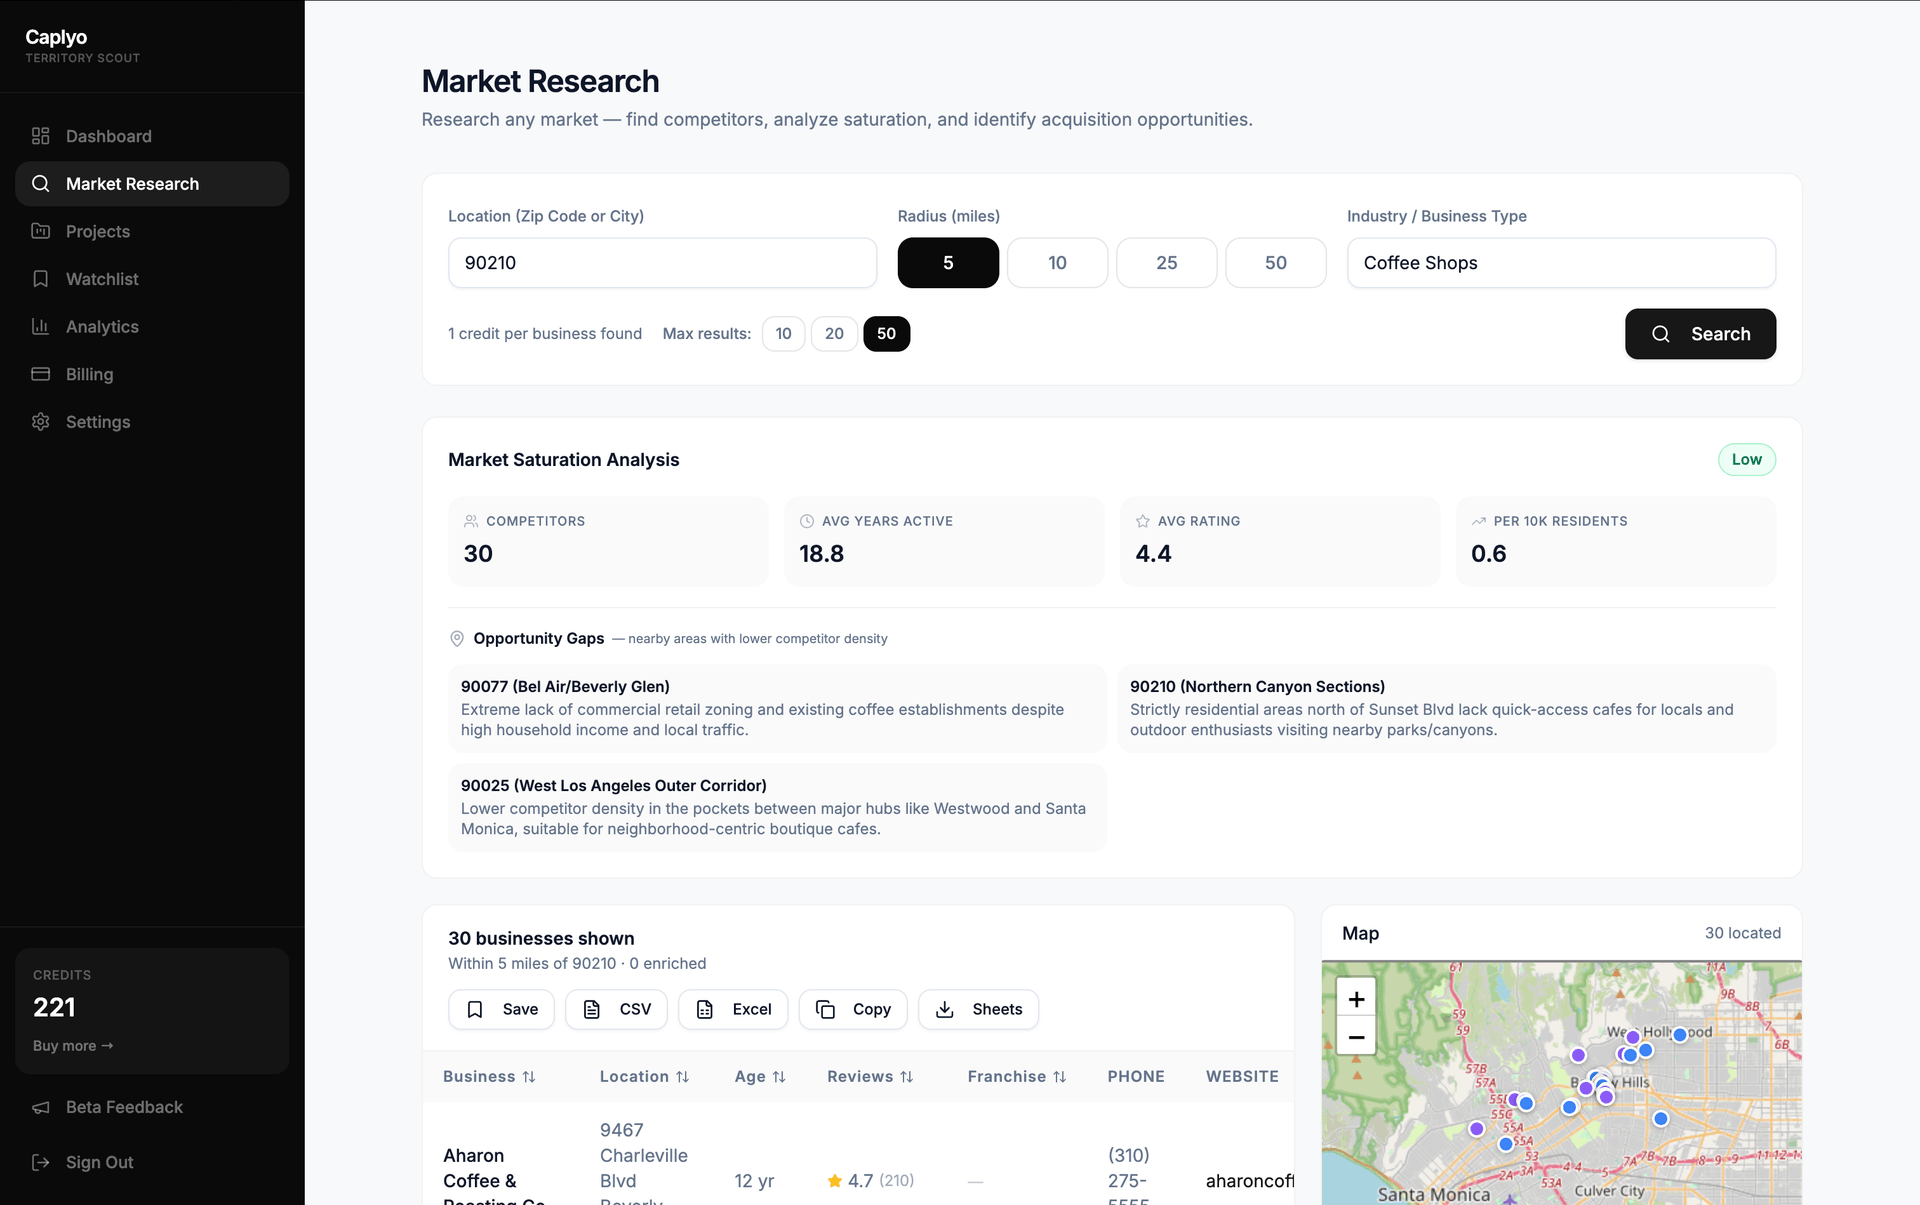Click the Opportunity Gaps pin icon
1920x1205 pixels.
point(457,639)
